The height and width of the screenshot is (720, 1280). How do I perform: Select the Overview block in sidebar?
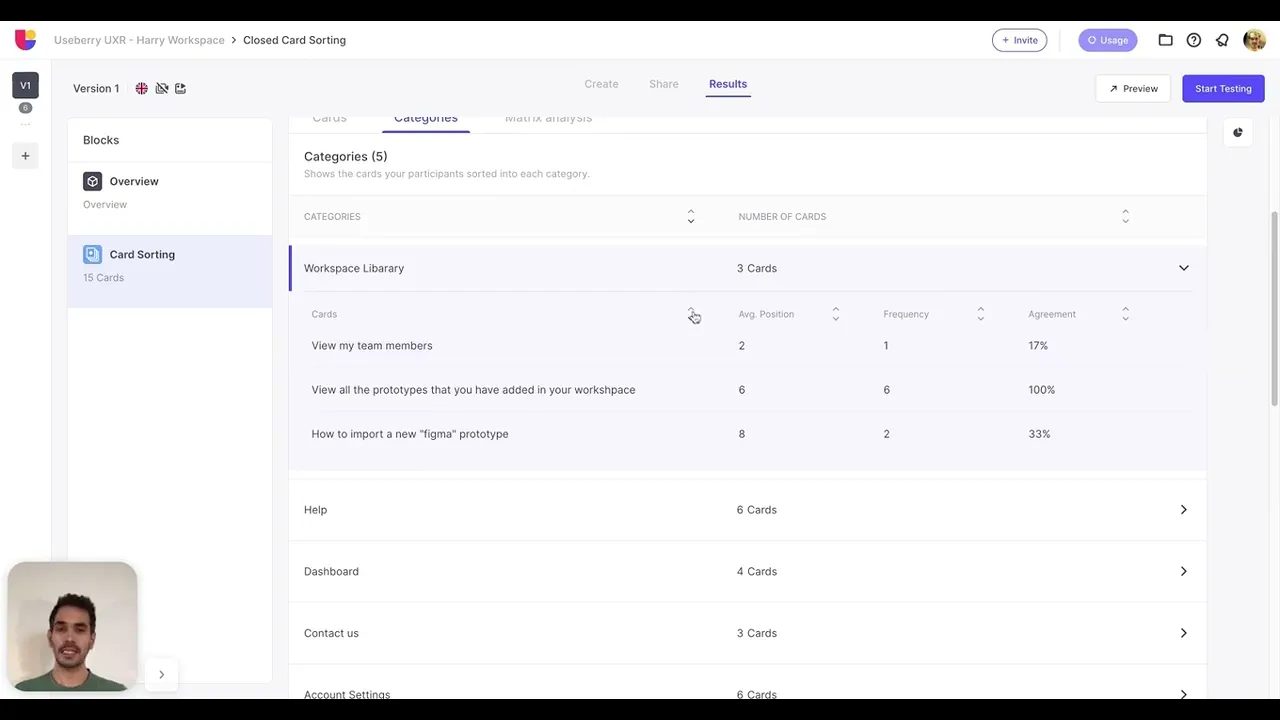point(134,181)
